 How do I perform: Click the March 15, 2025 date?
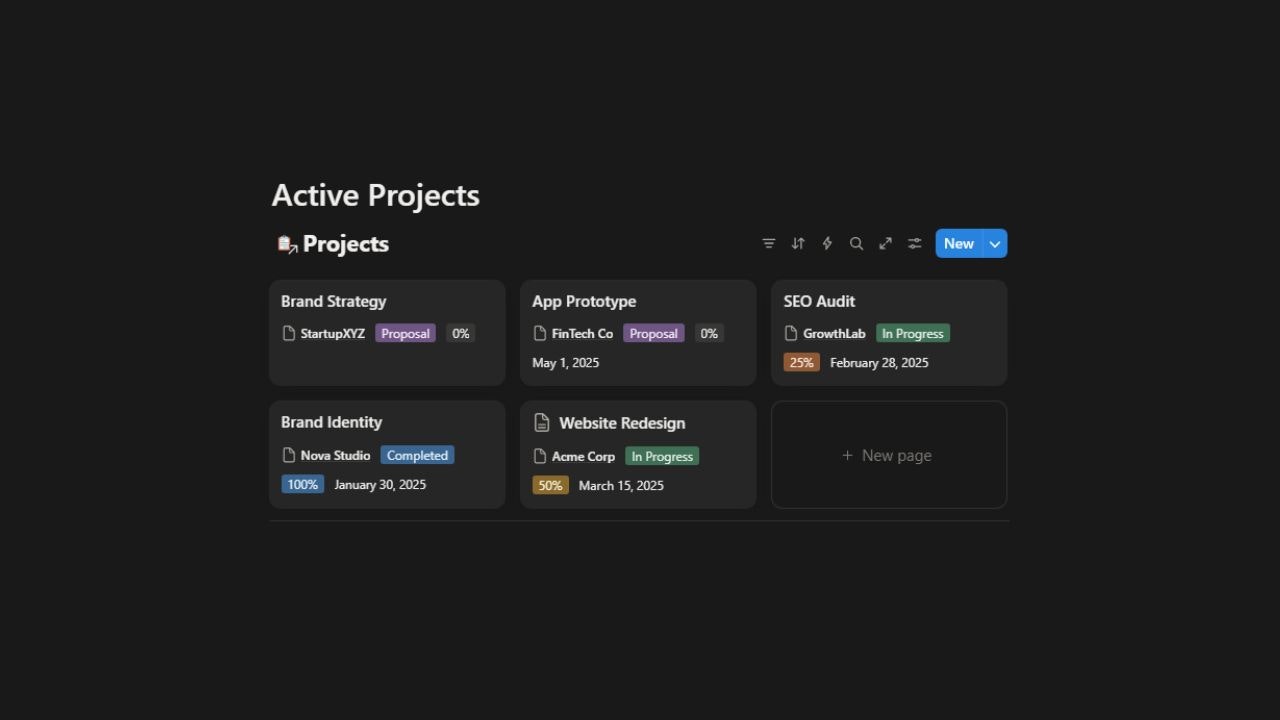(621, 485)
